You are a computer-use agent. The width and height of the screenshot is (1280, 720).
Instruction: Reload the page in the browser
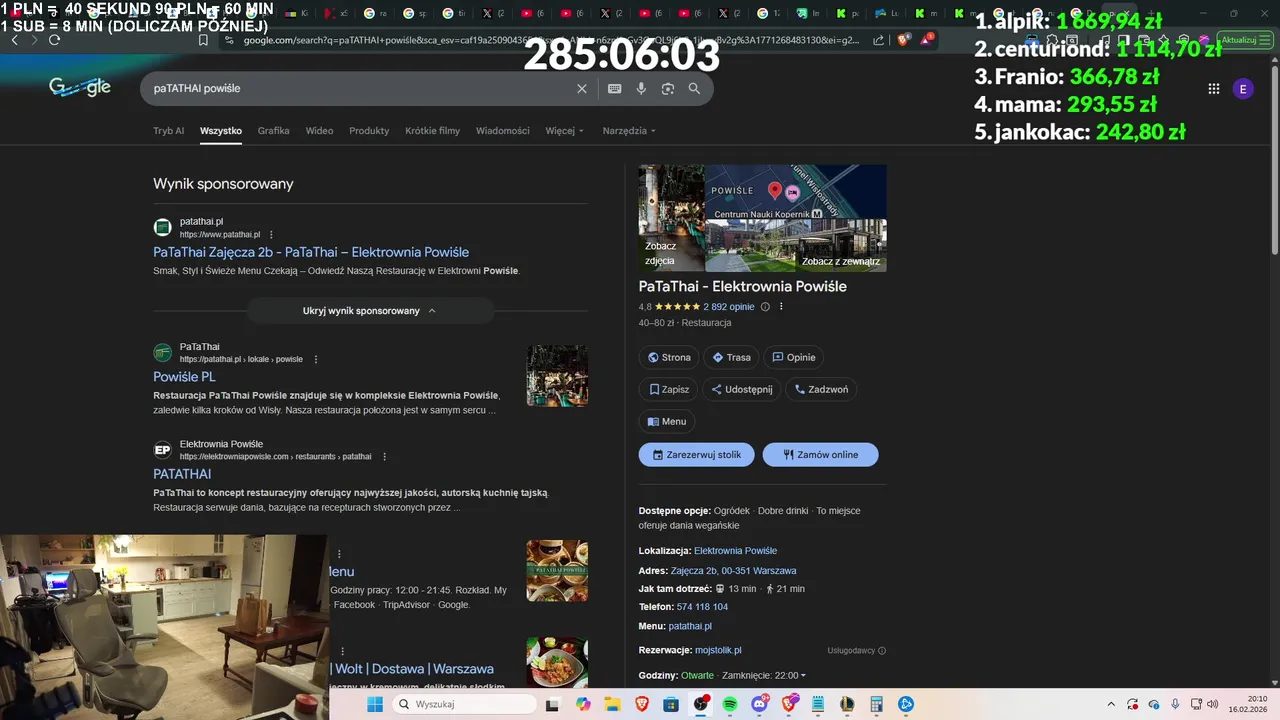pyautogui.click(x=54, y=40)
